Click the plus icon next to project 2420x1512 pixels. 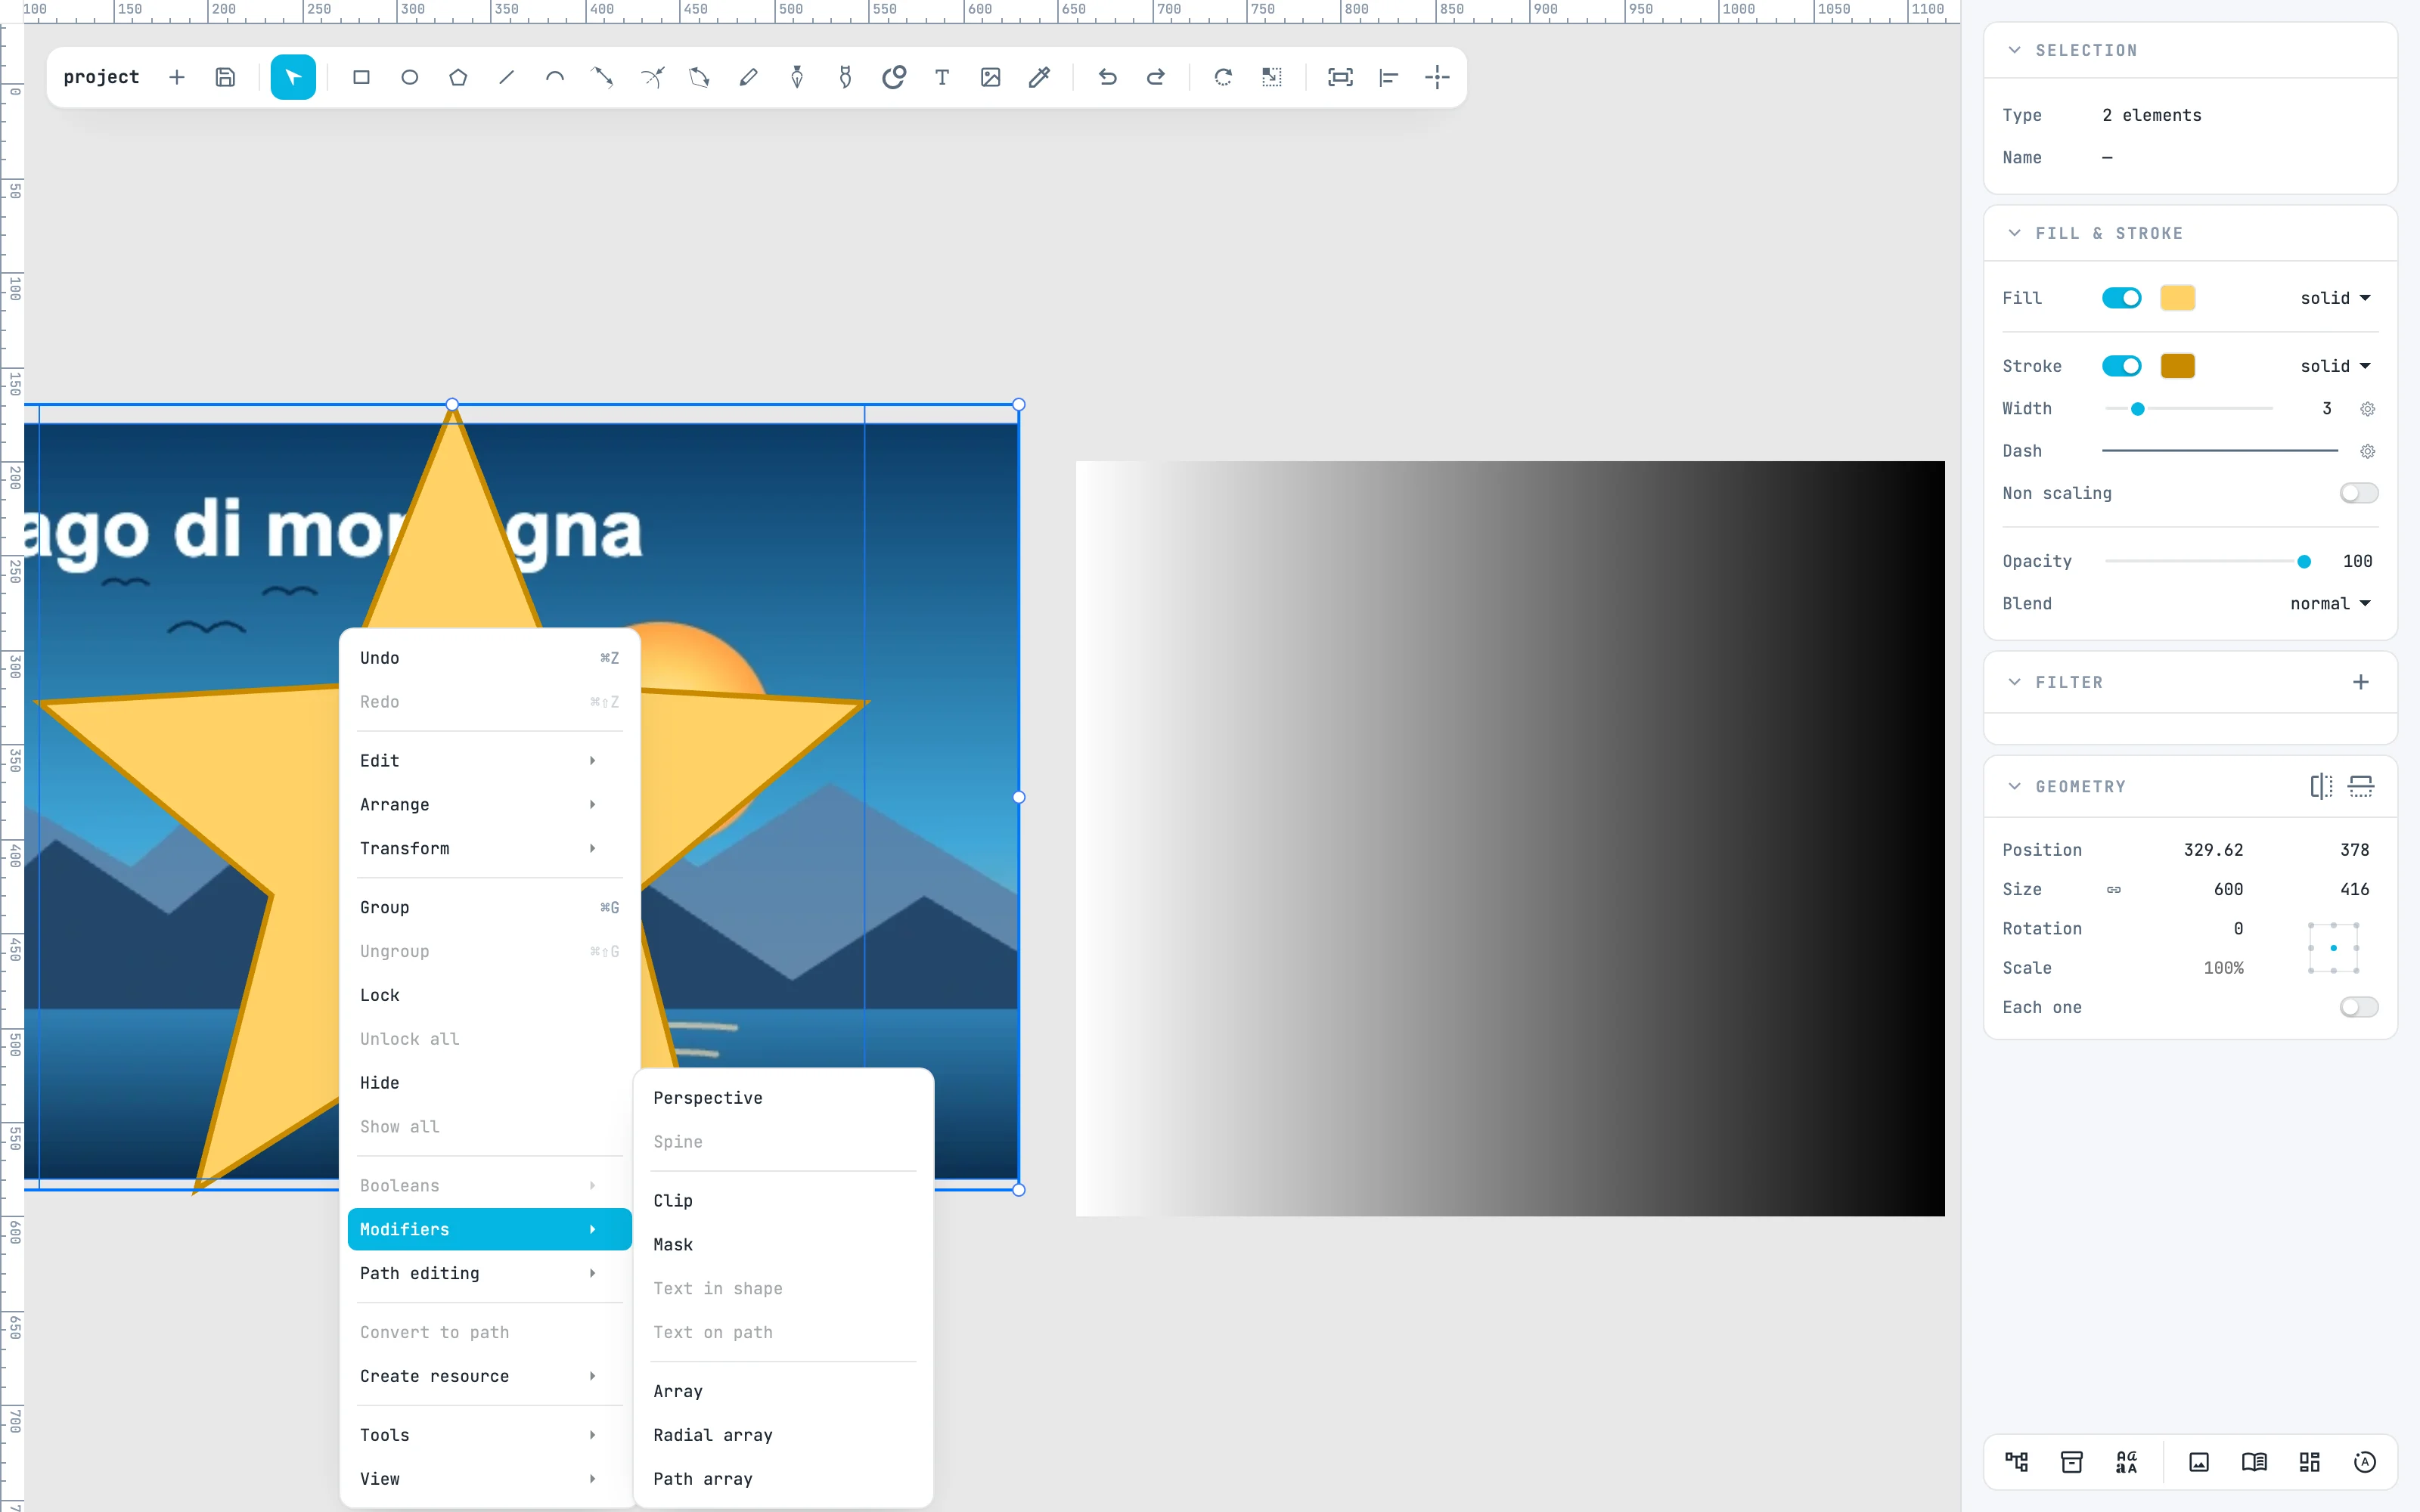coord(177,77)
